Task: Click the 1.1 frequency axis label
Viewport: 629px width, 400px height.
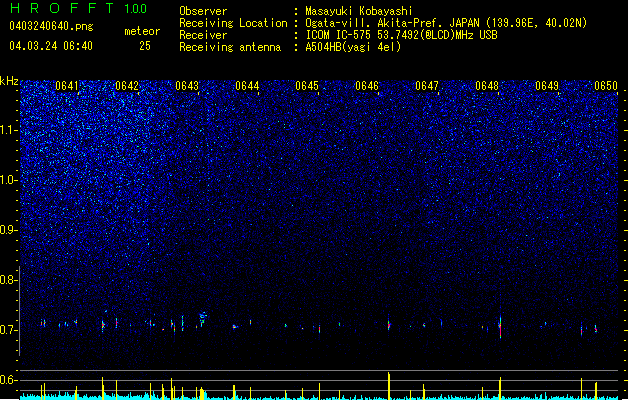Action: [x=9, y=130]
